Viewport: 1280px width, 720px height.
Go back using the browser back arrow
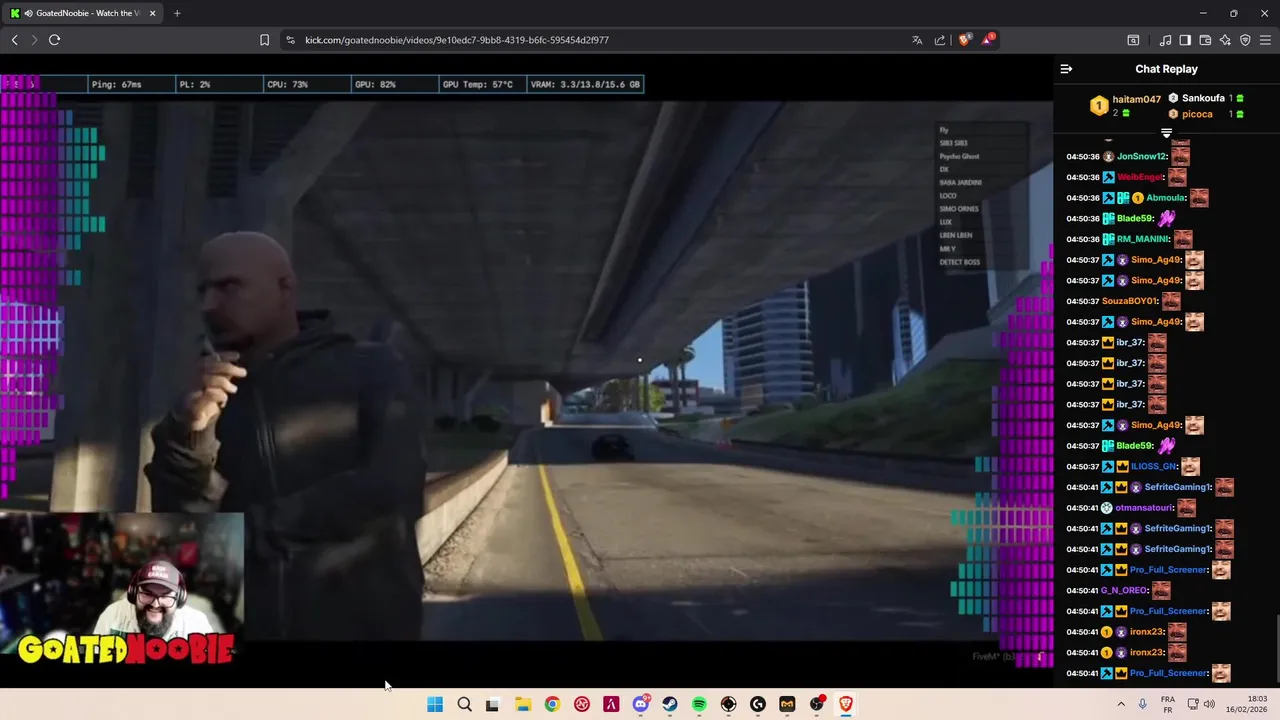14,40
